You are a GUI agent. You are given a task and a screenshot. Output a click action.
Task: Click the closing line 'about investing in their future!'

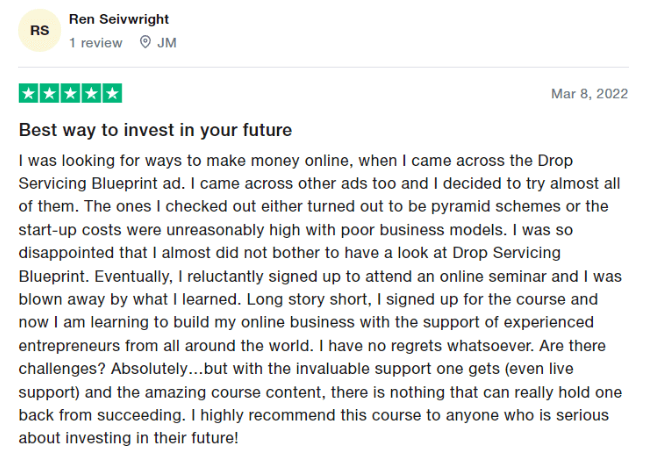coord(129,438)
